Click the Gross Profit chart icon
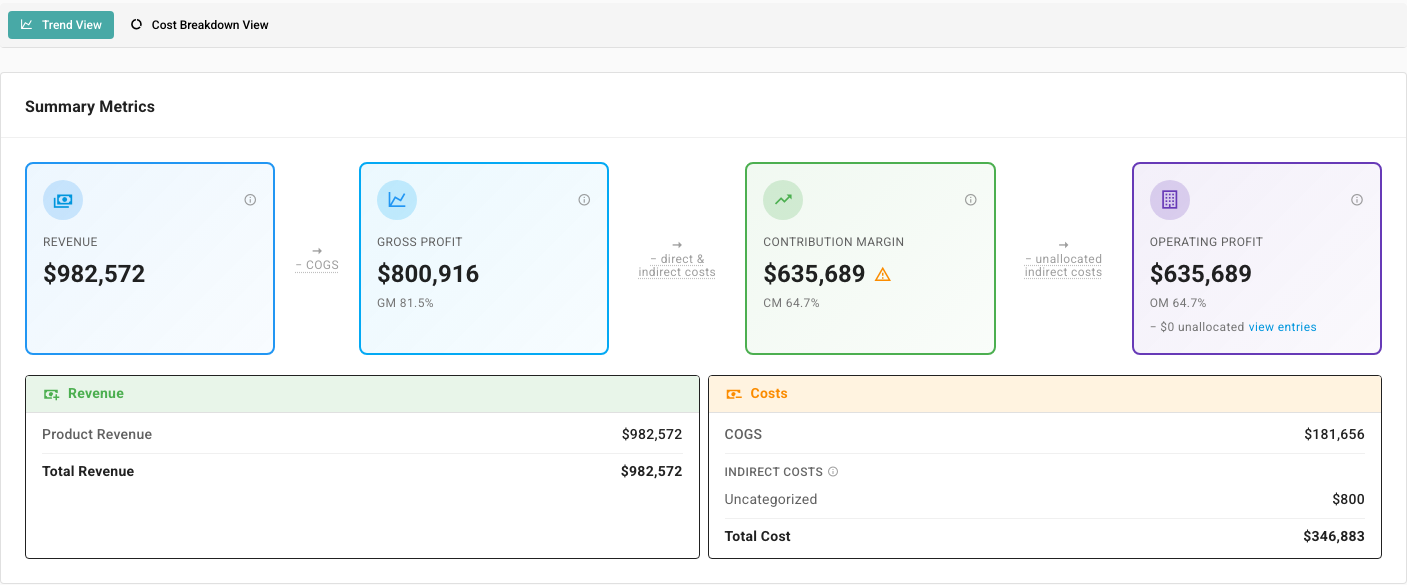This screenshot has width=1407, height=585. [397, 200]
